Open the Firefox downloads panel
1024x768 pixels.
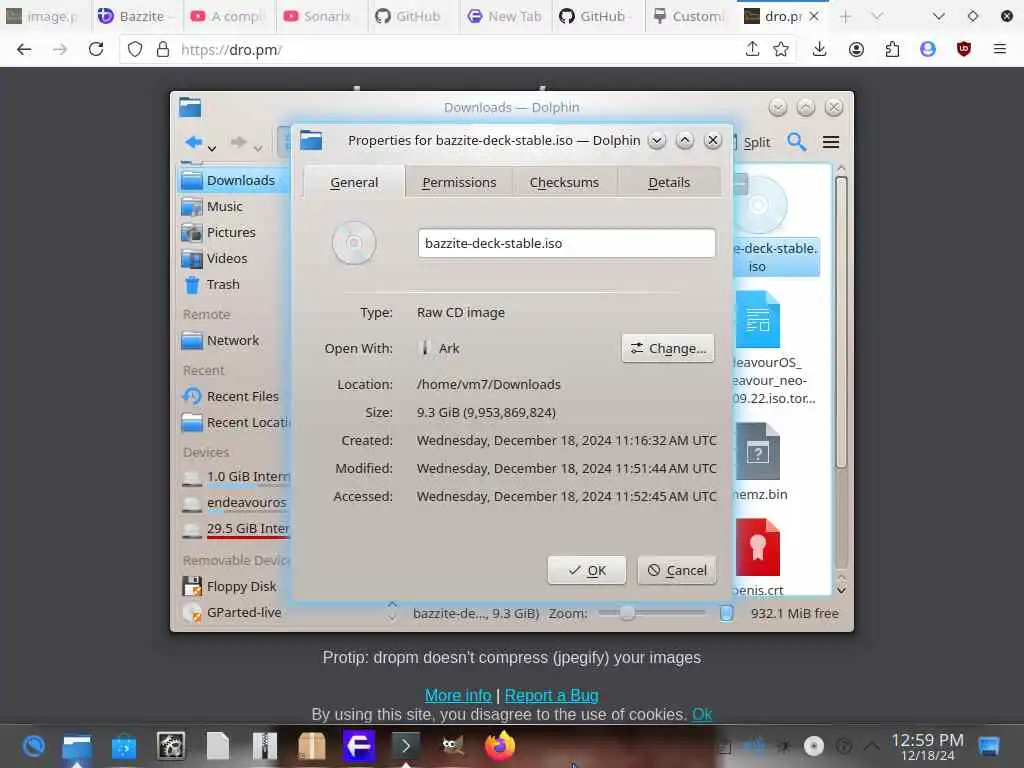point(819,49)
